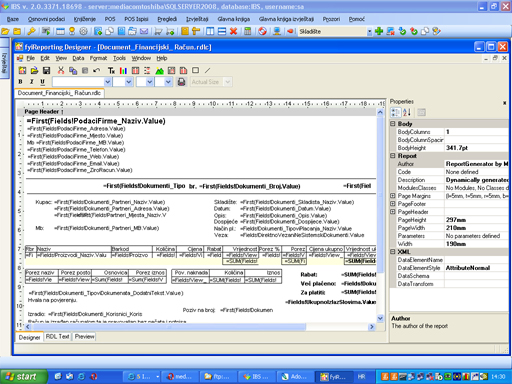Select the List insert tool
Viewport: 512px width, 384px height.
coord(147,70)
